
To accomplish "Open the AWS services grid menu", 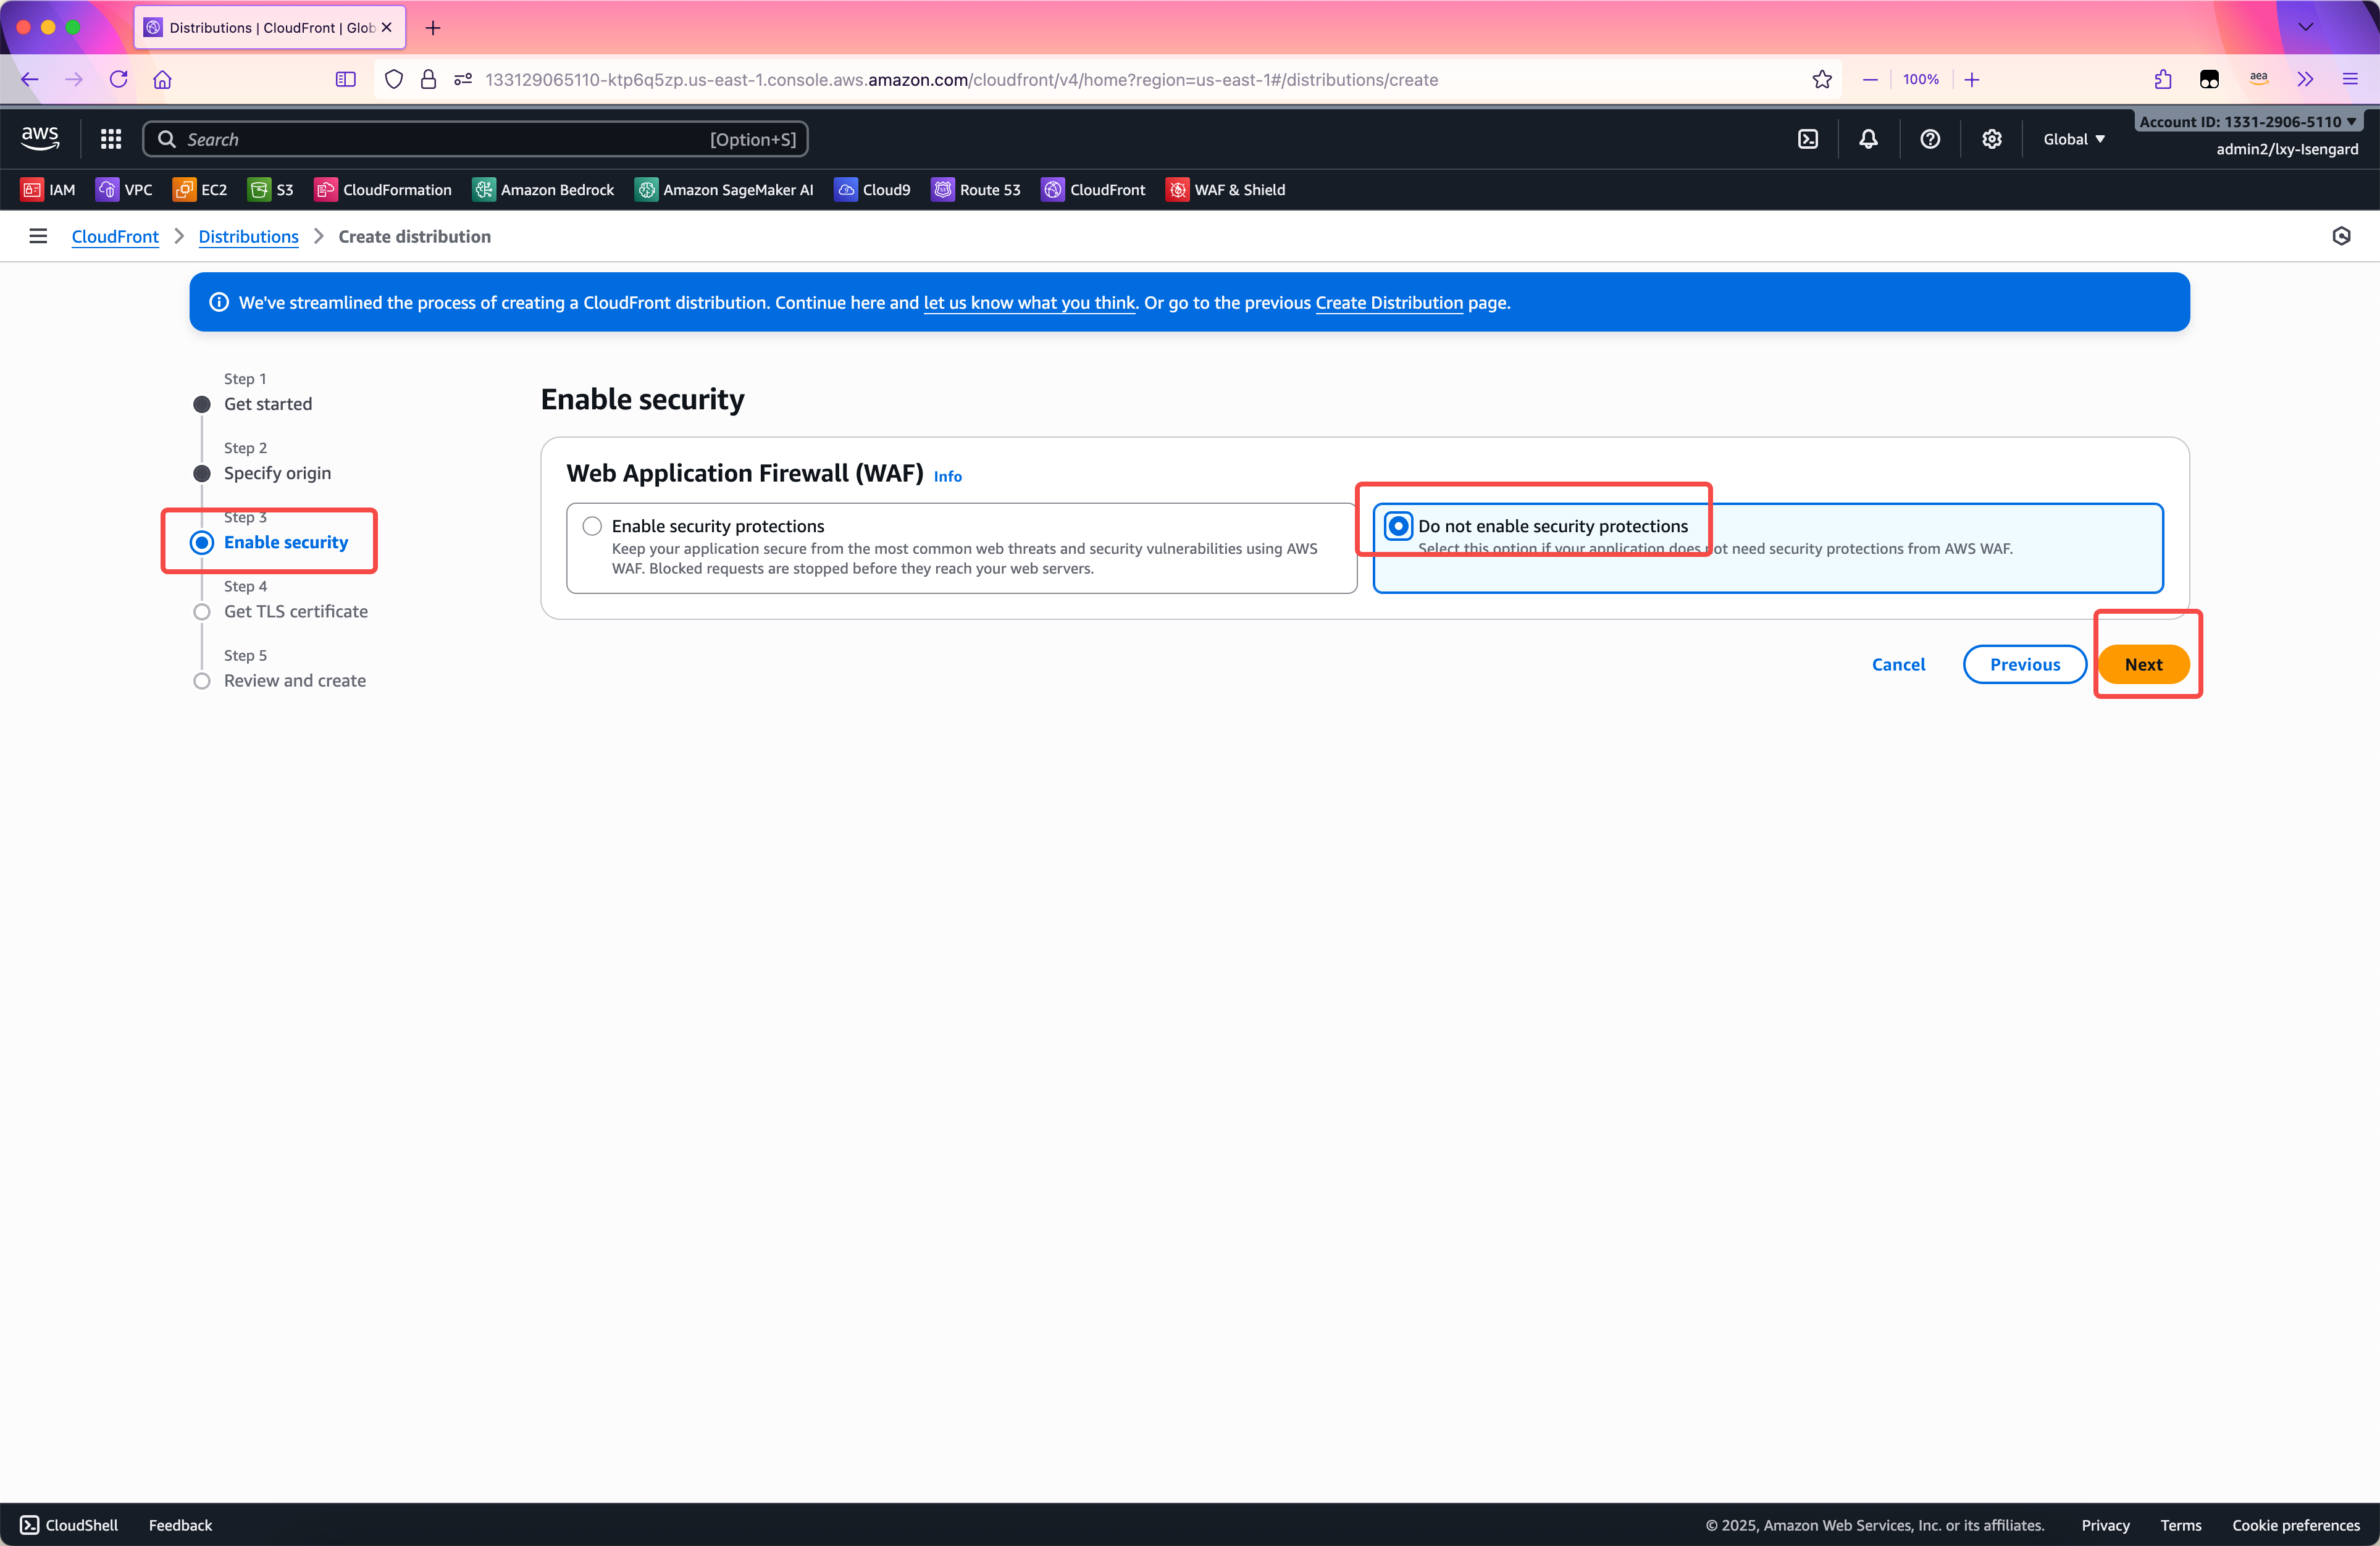I will [x=111, y=139].
